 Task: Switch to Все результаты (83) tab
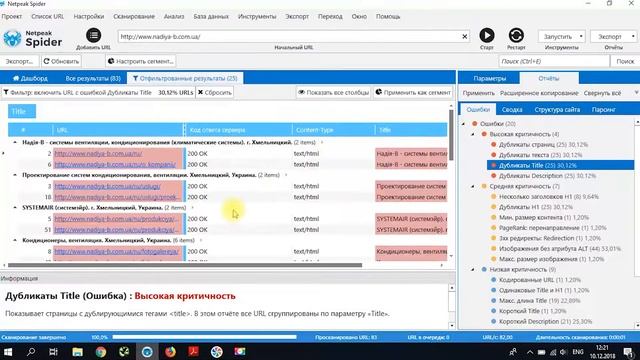click(x=93, y=78)
